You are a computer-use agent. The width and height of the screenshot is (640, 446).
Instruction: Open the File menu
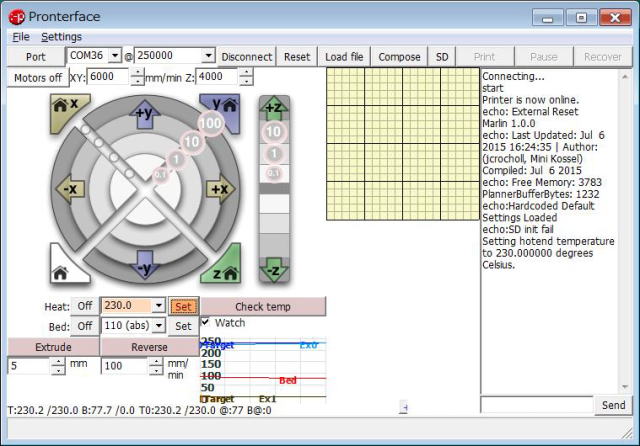[21, 37]
